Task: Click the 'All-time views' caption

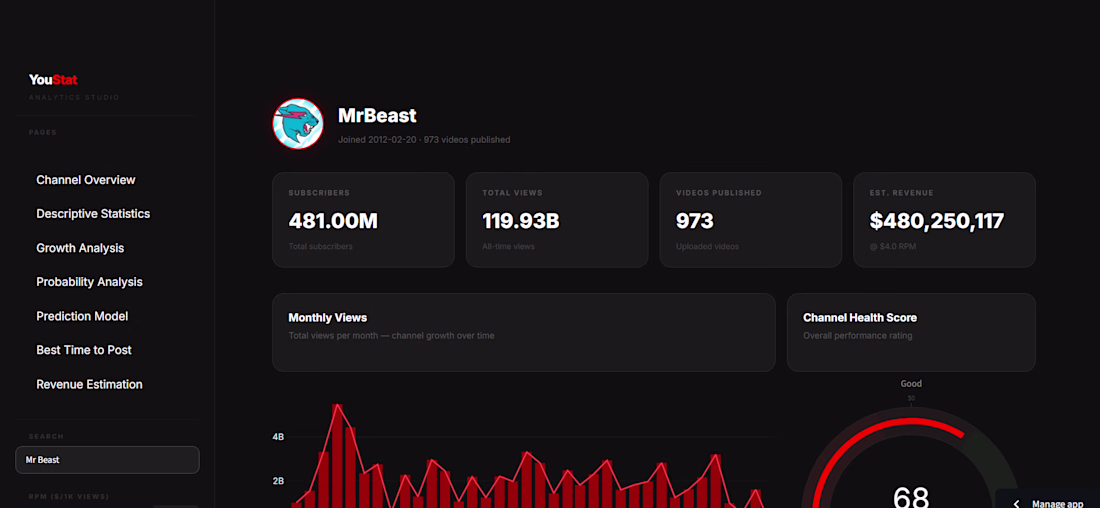Action: (508, 246)
